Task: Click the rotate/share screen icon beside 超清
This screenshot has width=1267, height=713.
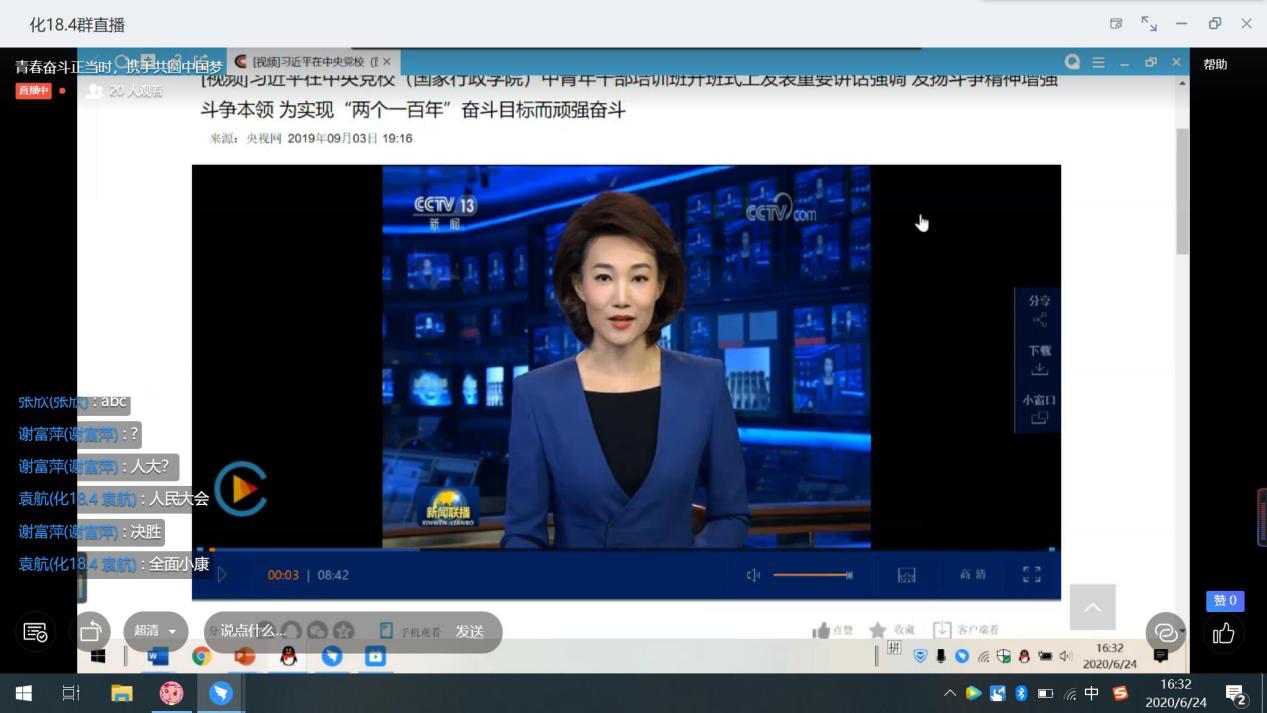Action: (x=91, y=632)
